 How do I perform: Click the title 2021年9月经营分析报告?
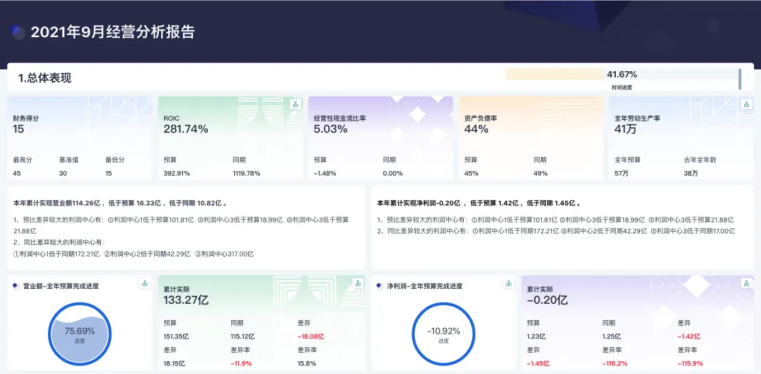(113, 32)
